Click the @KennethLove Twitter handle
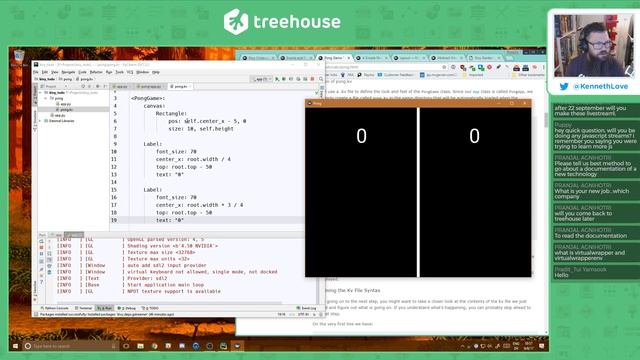 [600, 87]
